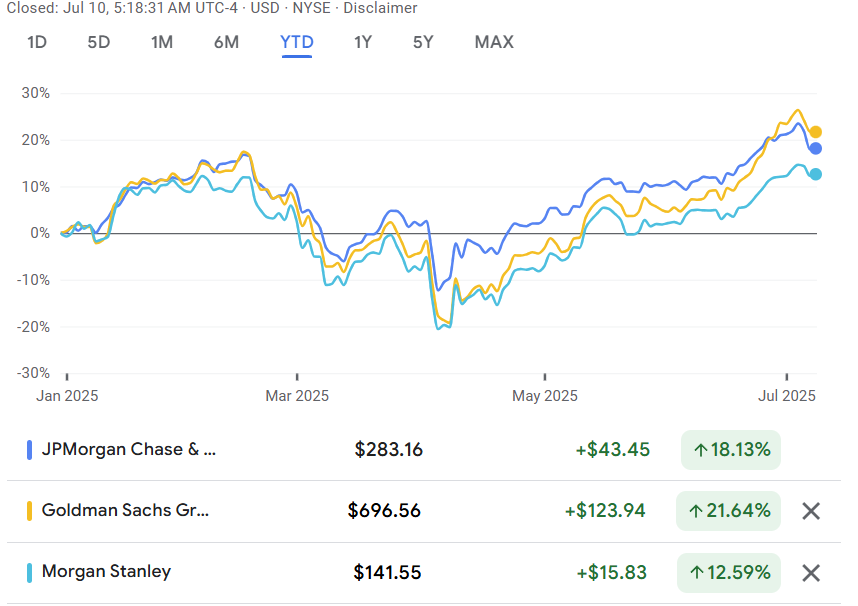Screen dimensions: 858x606
Task: Remove Morgan Stanley from comparison
Action: coord(810,573)
